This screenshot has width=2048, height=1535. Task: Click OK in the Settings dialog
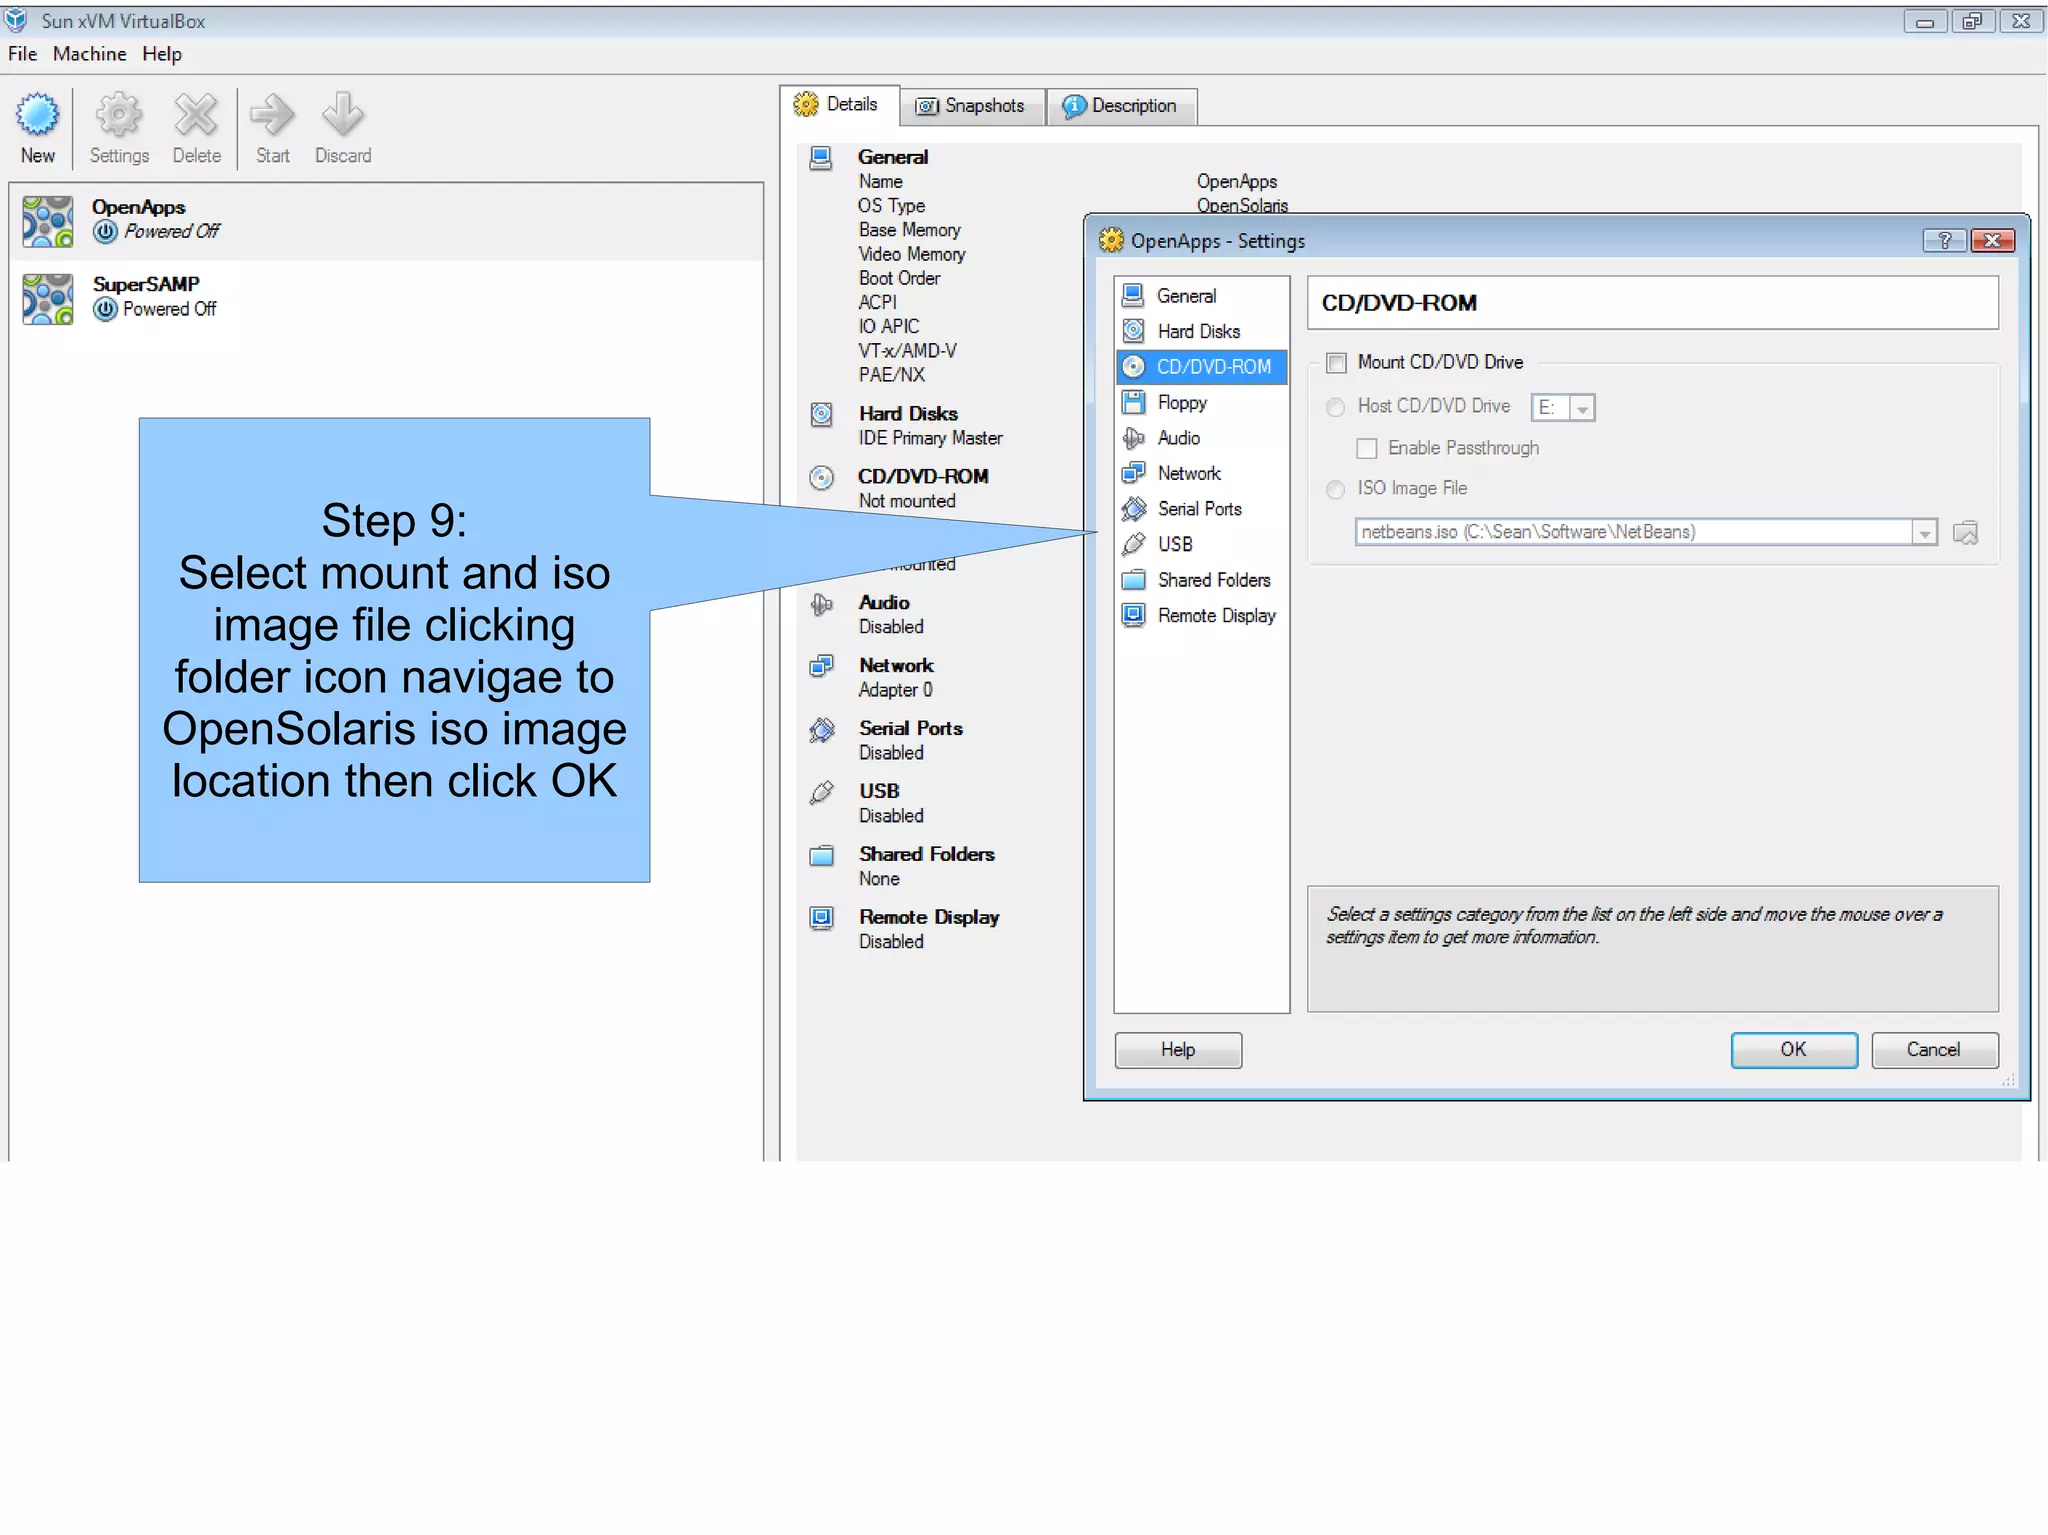pos(1794,1050)
